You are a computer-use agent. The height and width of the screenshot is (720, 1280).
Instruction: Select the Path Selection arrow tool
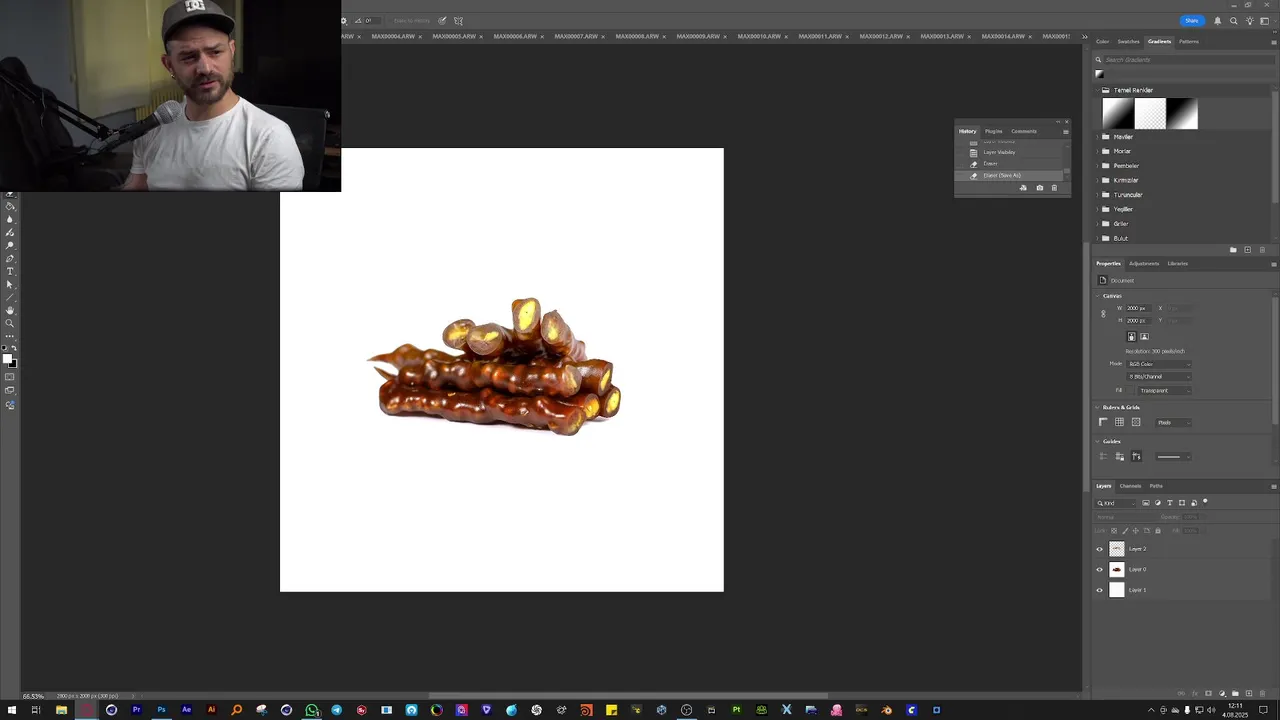tap(10, 284)
